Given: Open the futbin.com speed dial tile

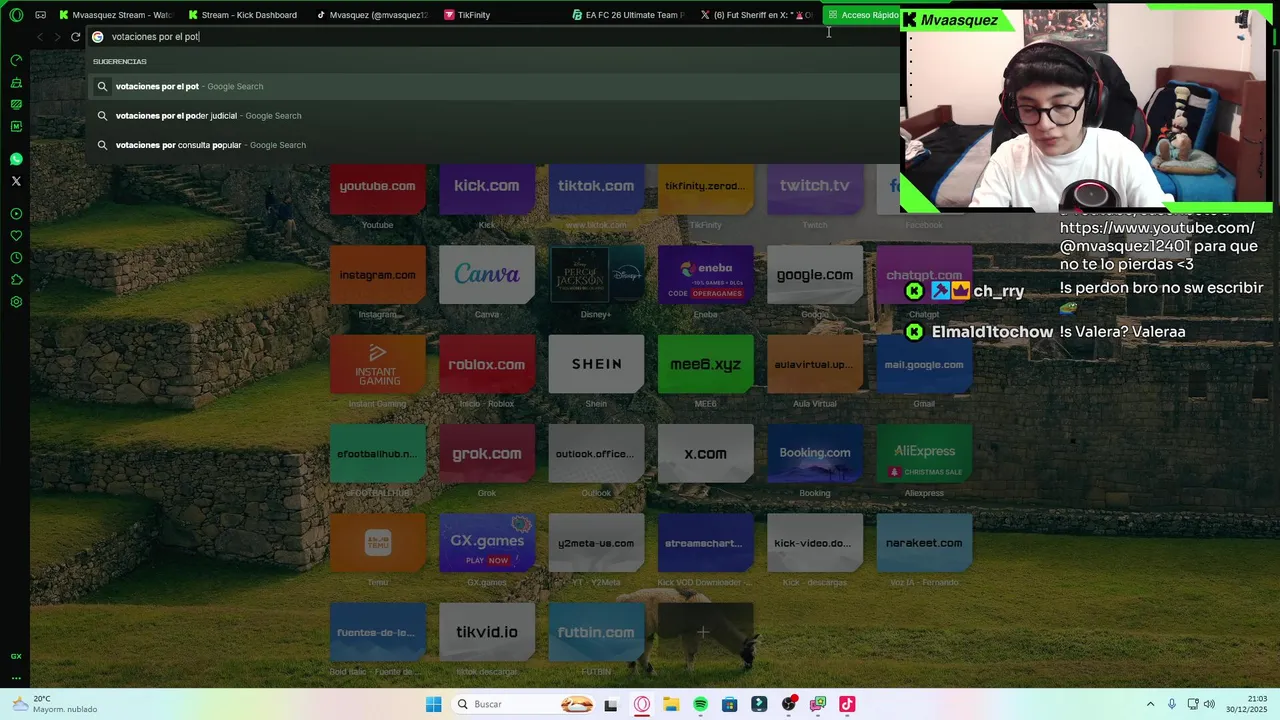Looking at the screenshot, I should [596, 632].
